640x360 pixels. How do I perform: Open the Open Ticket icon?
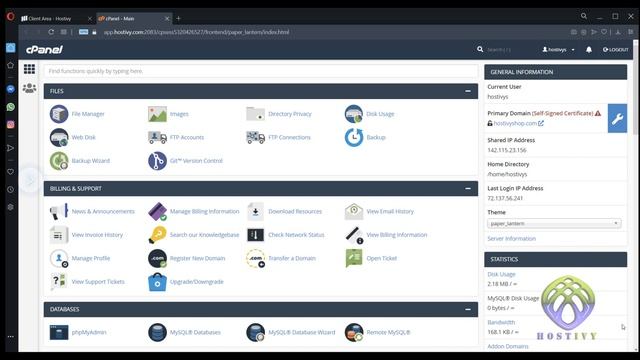[x=353, y=258]
